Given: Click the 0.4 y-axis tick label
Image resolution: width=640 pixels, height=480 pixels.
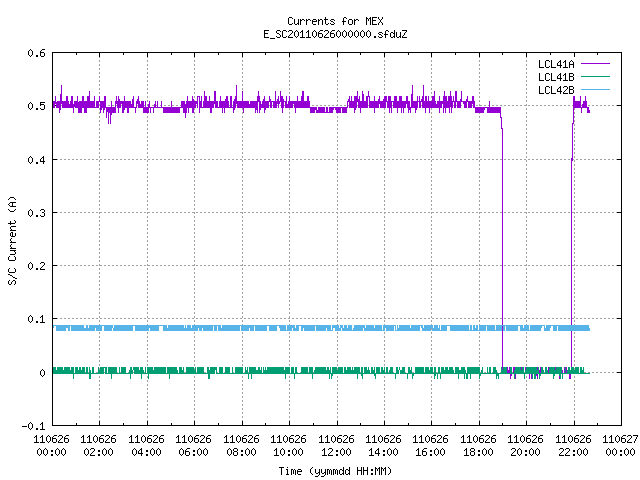Looking at the screenshot, I should pyautogui.click(x=36, y=160).
